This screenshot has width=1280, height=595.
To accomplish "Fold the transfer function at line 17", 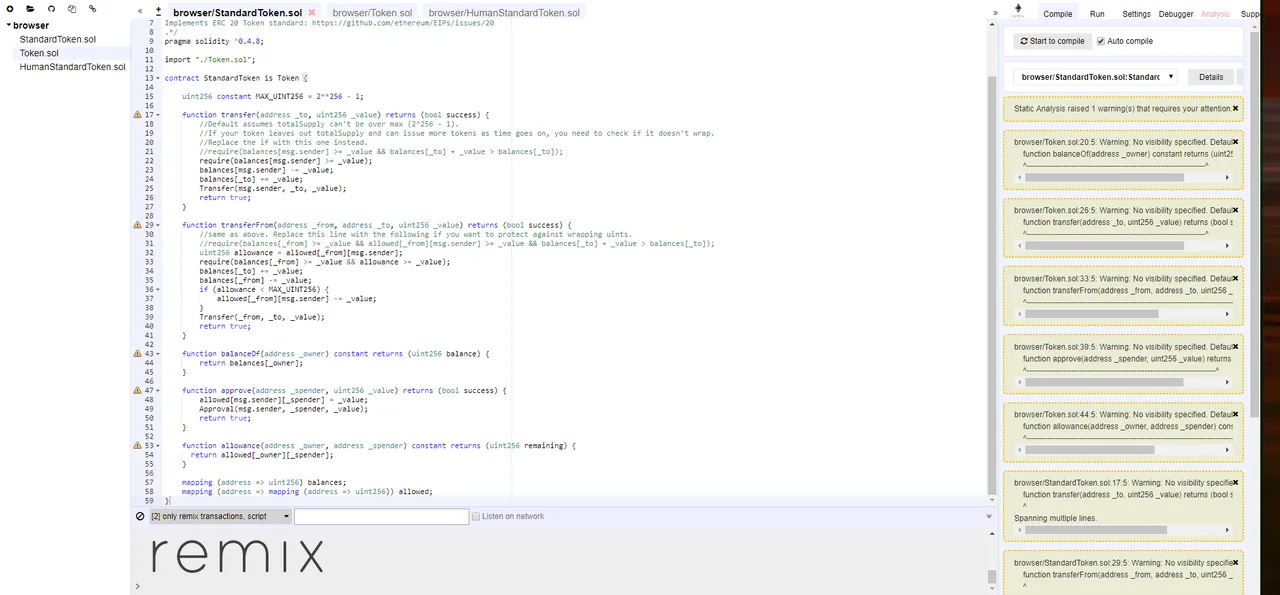I will [159, 115].
